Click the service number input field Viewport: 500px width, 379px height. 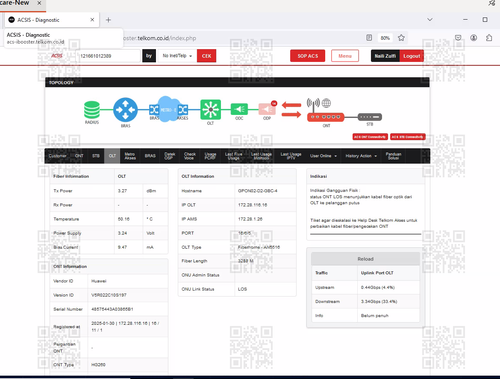[109, 56]
